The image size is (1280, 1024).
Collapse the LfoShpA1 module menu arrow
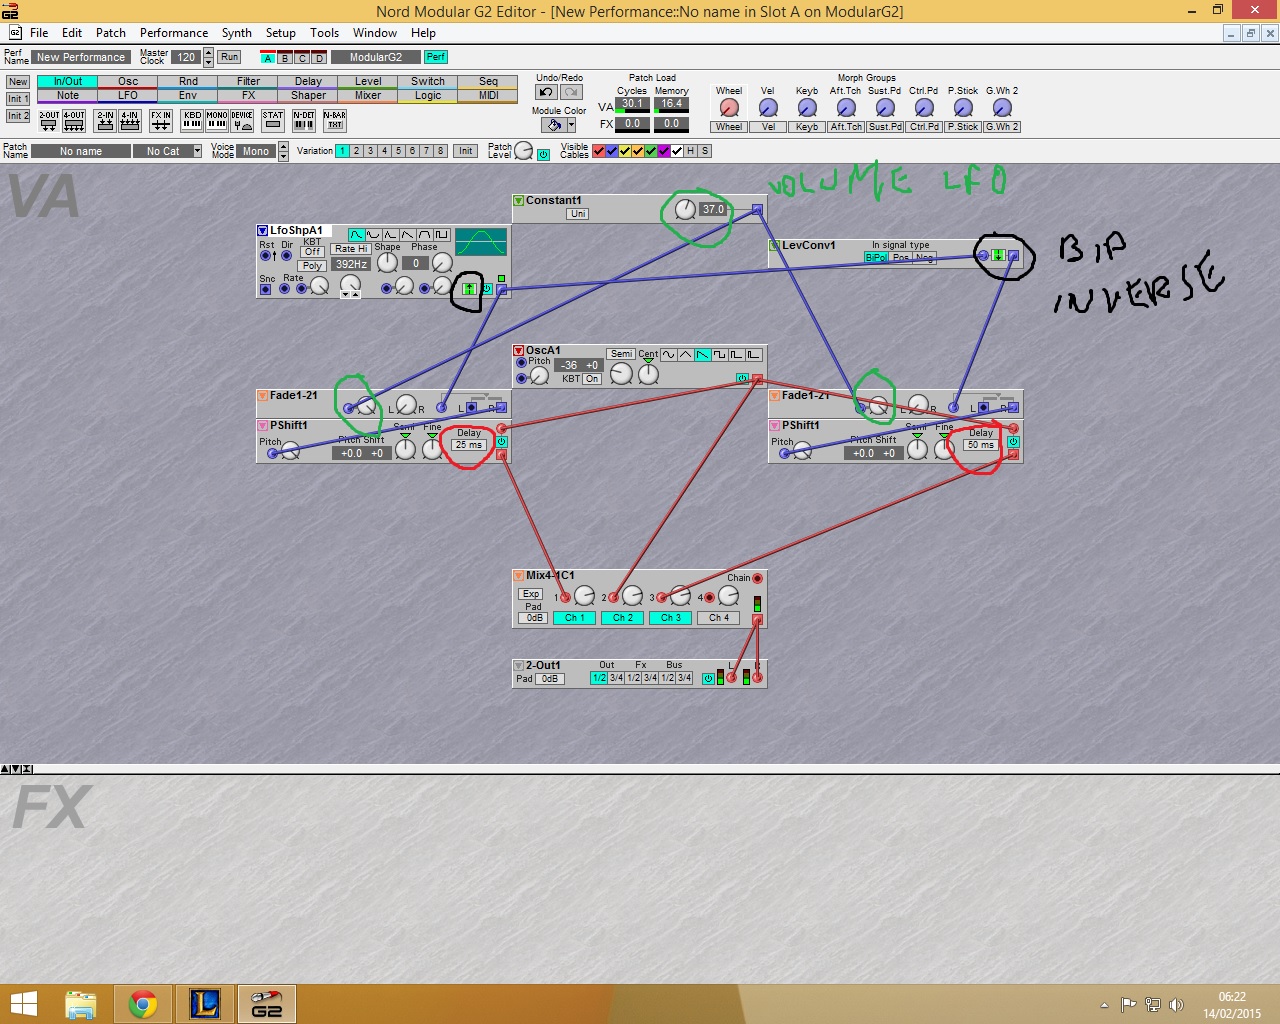(263, 231)
